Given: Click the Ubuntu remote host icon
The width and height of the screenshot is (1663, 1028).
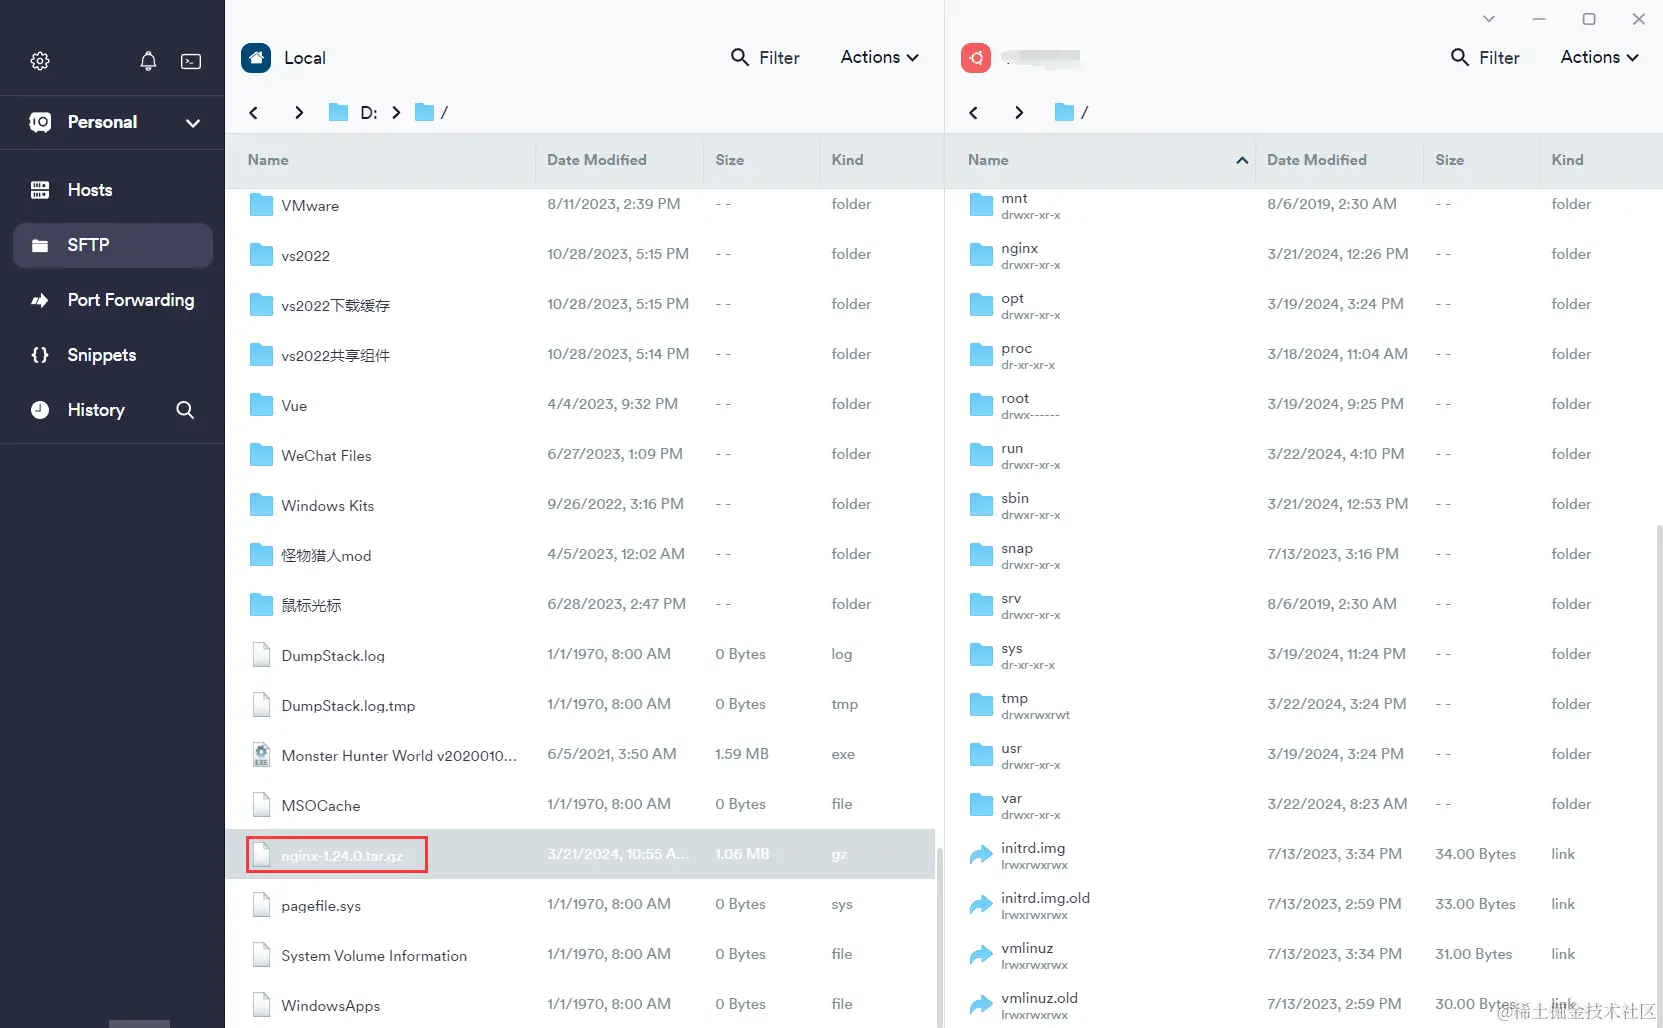Looking at the screenshot, I should click(x=976, y=58).
